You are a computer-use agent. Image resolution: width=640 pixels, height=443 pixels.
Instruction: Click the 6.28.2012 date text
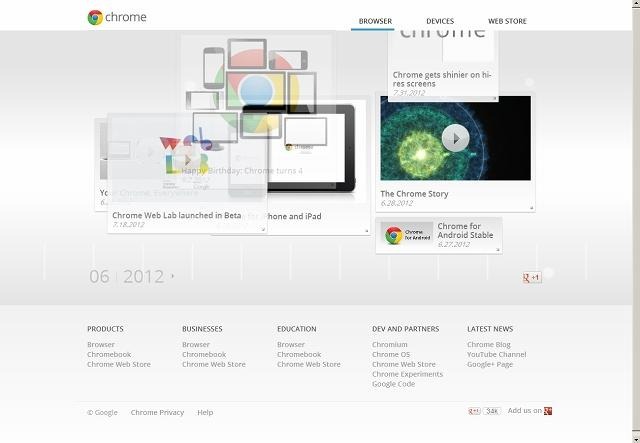(x=396, y=203)
